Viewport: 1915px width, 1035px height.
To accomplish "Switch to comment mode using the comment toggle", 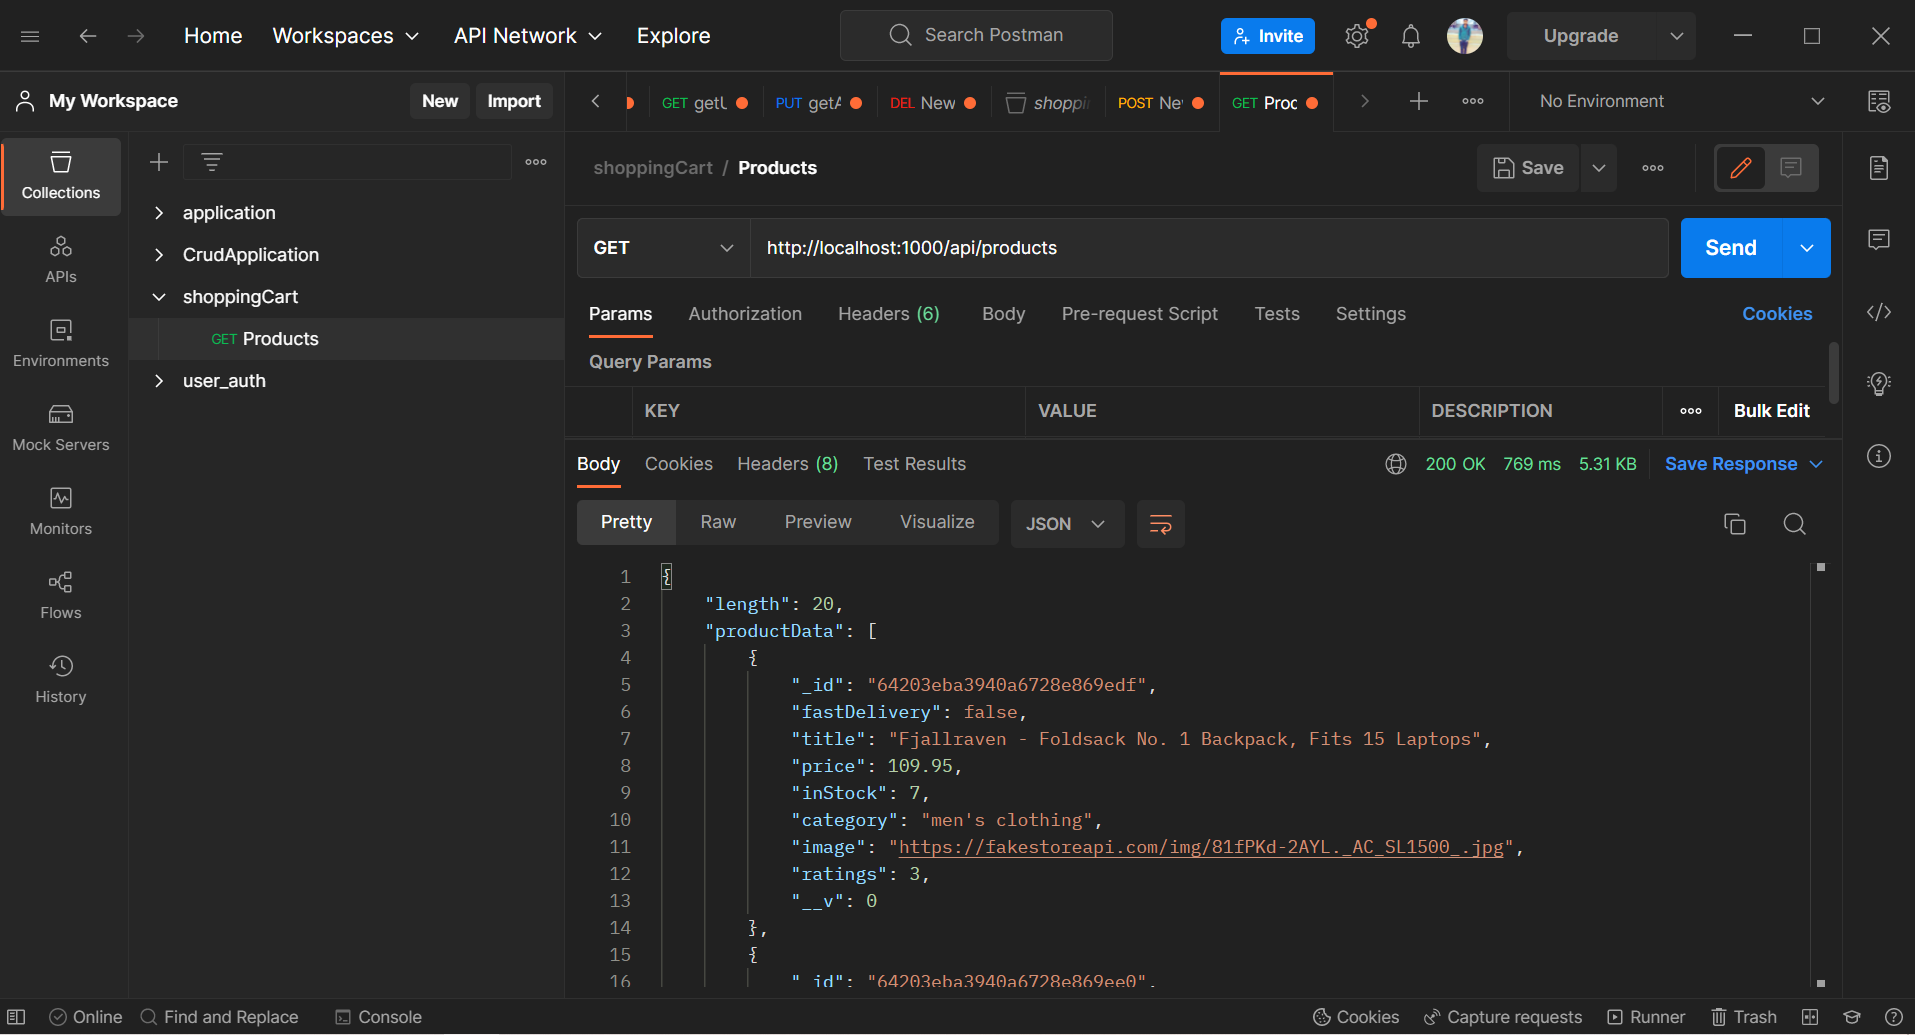I will (1790, 167).
